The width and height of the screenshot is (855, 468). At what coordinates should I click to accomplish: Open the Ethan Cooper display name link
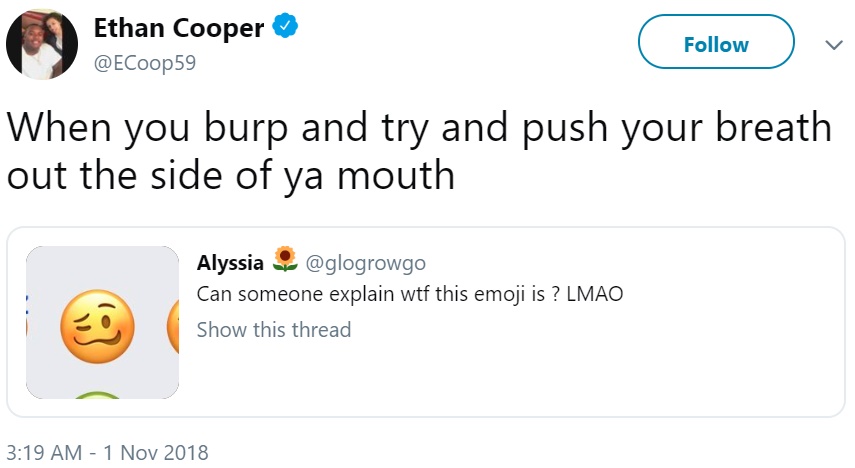pyautogui.click(x=179, y=28)
